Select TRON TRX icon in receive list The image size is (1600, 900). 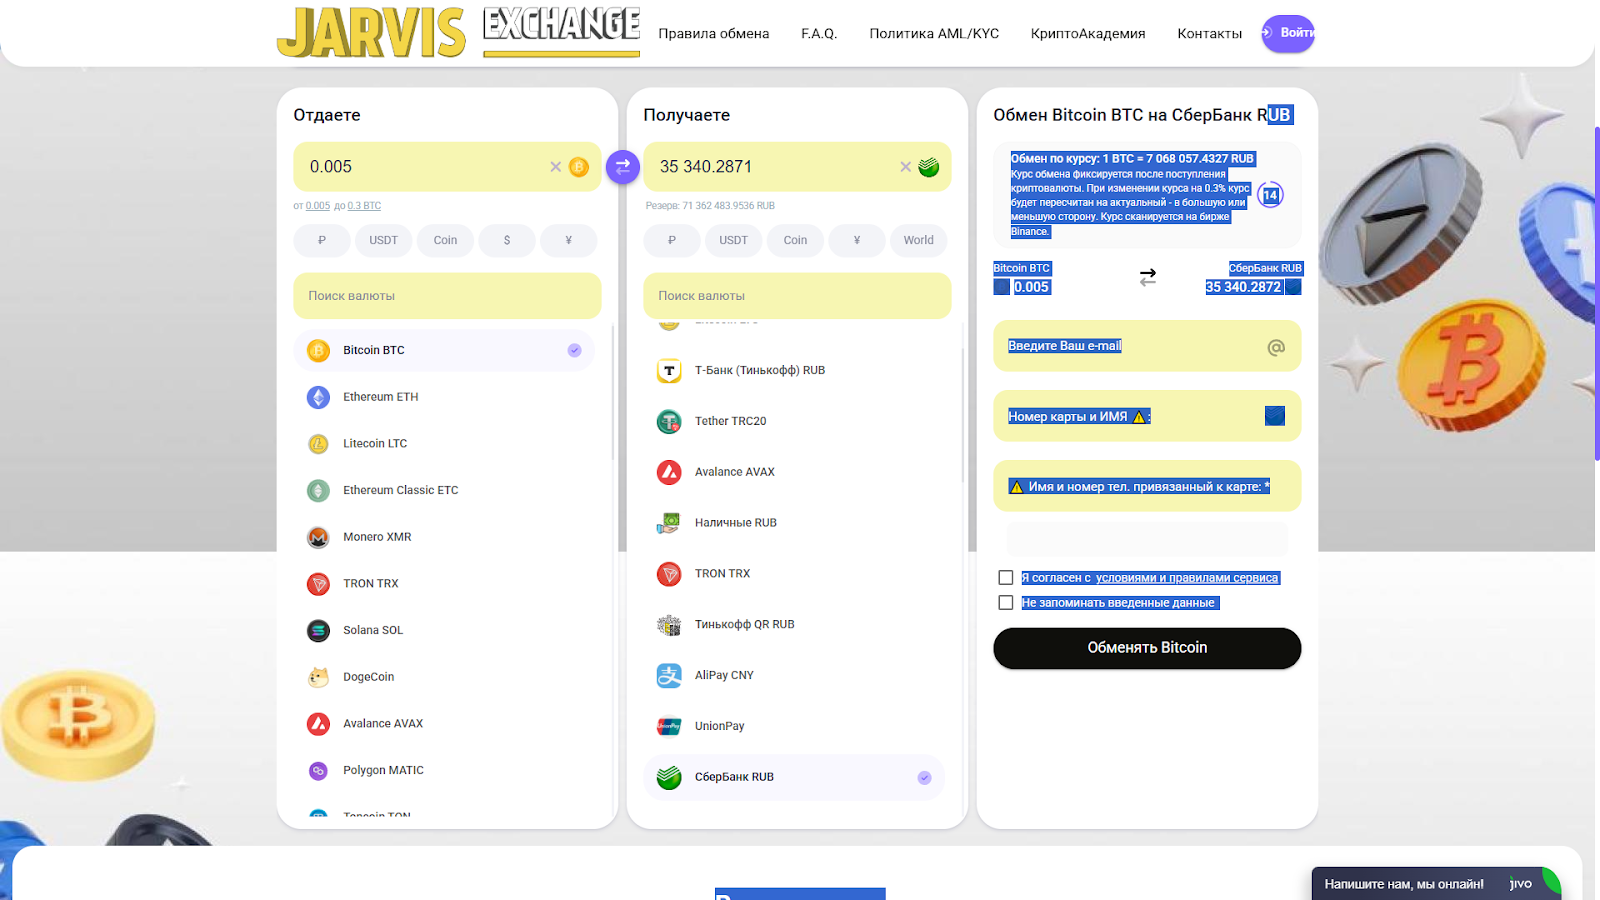669,574
